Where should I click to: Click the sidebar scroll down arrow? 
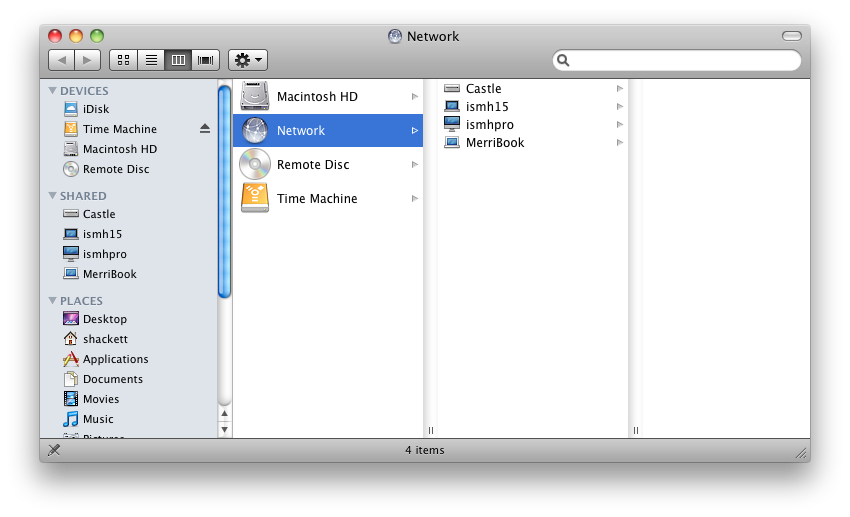[224, 430]
